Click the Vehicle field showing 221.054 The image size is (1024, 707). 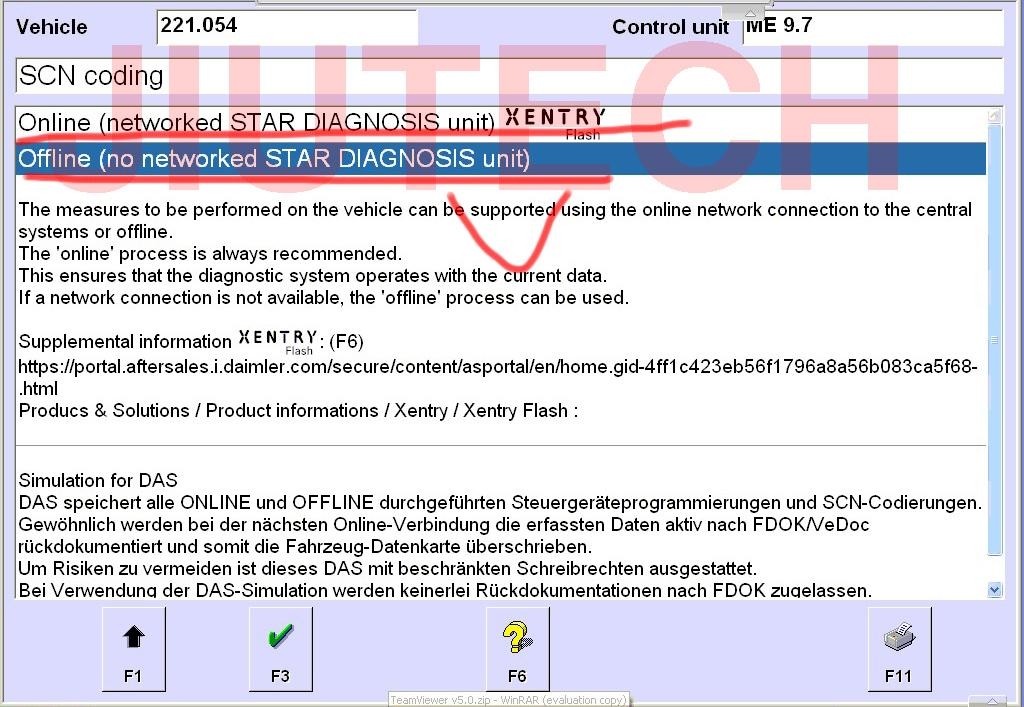(286, 27)
